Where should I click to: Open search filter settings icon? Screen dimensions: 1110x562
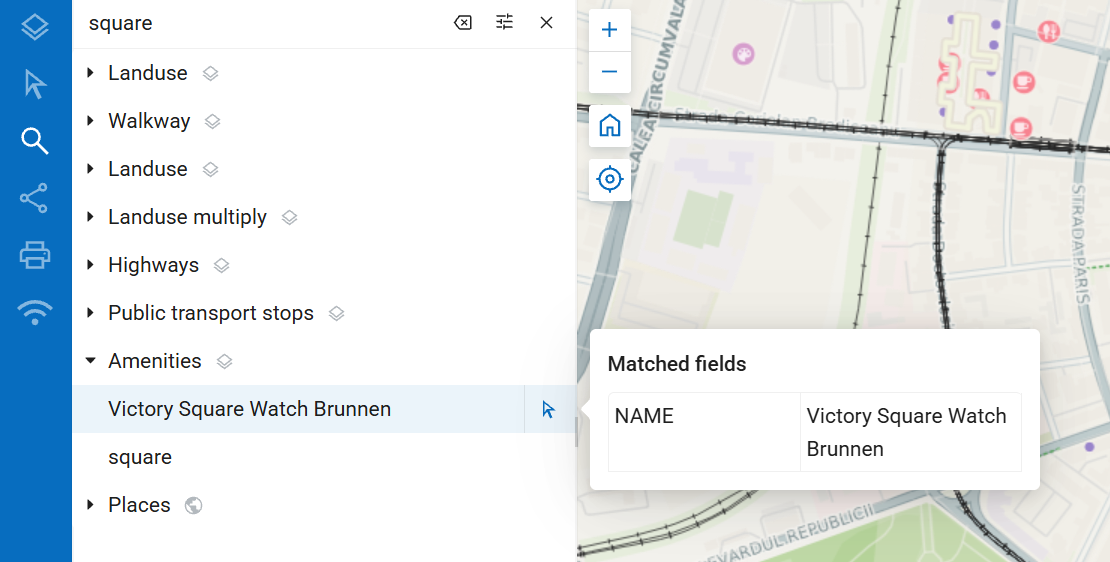[x=504, y=23]
